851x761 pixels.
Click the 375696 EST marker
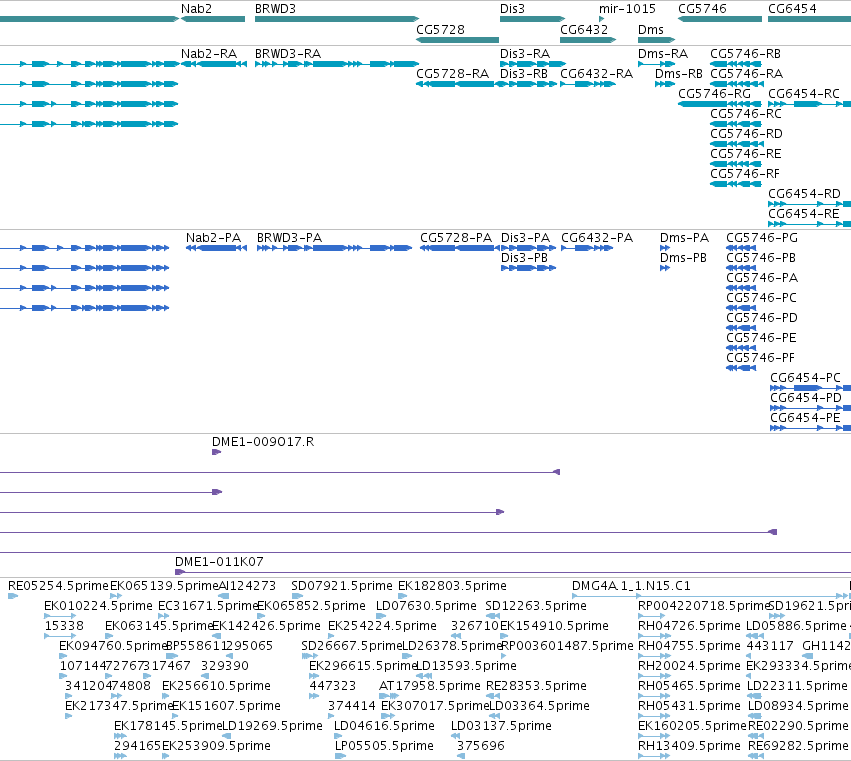pyautogui.click(x=461, y=757)
